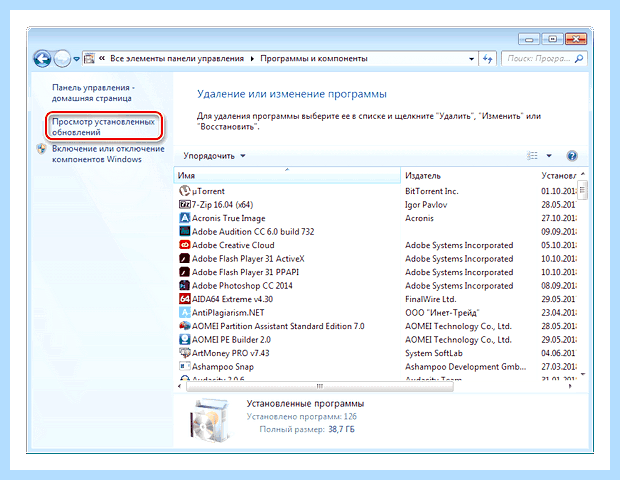620x480 pixels.
Task: Sort by the 'Имя' column header
Action: pos(287,175)
